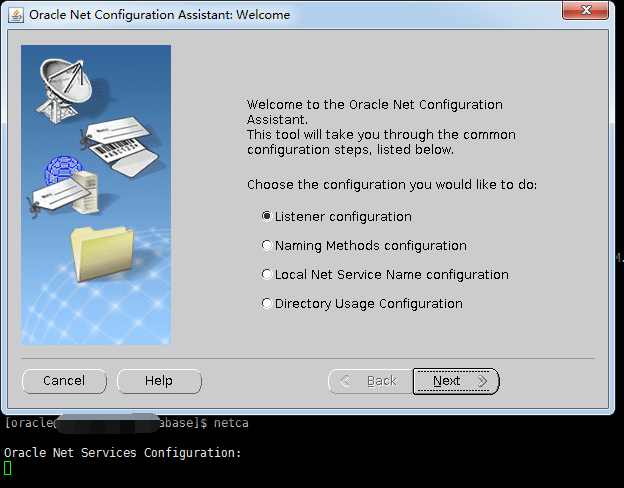Open Help for the assistant
This screenshot has width=624, height=488.
(159, 381)
